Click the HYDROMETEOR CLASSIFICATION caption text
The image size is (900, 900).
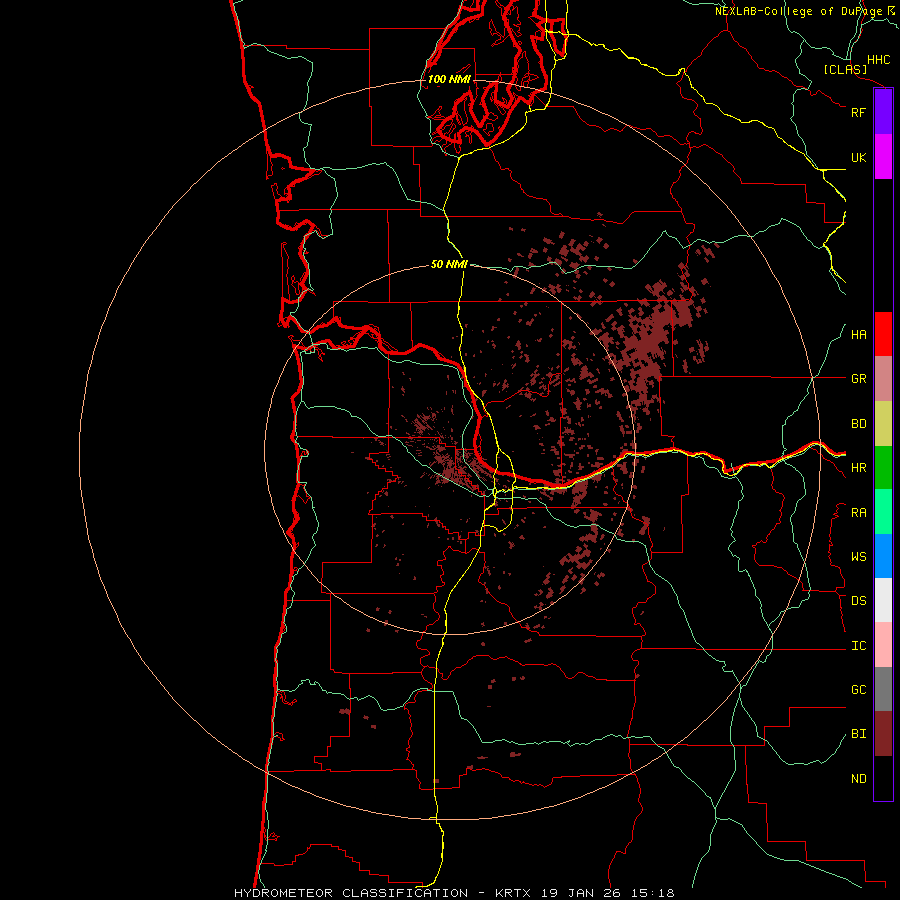click(x=351, y=893)
